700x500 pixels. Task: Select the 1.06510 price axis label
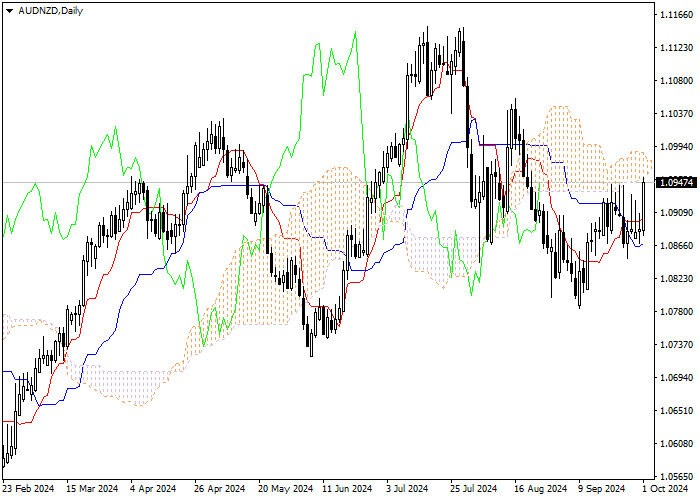(x=676, y=411)
